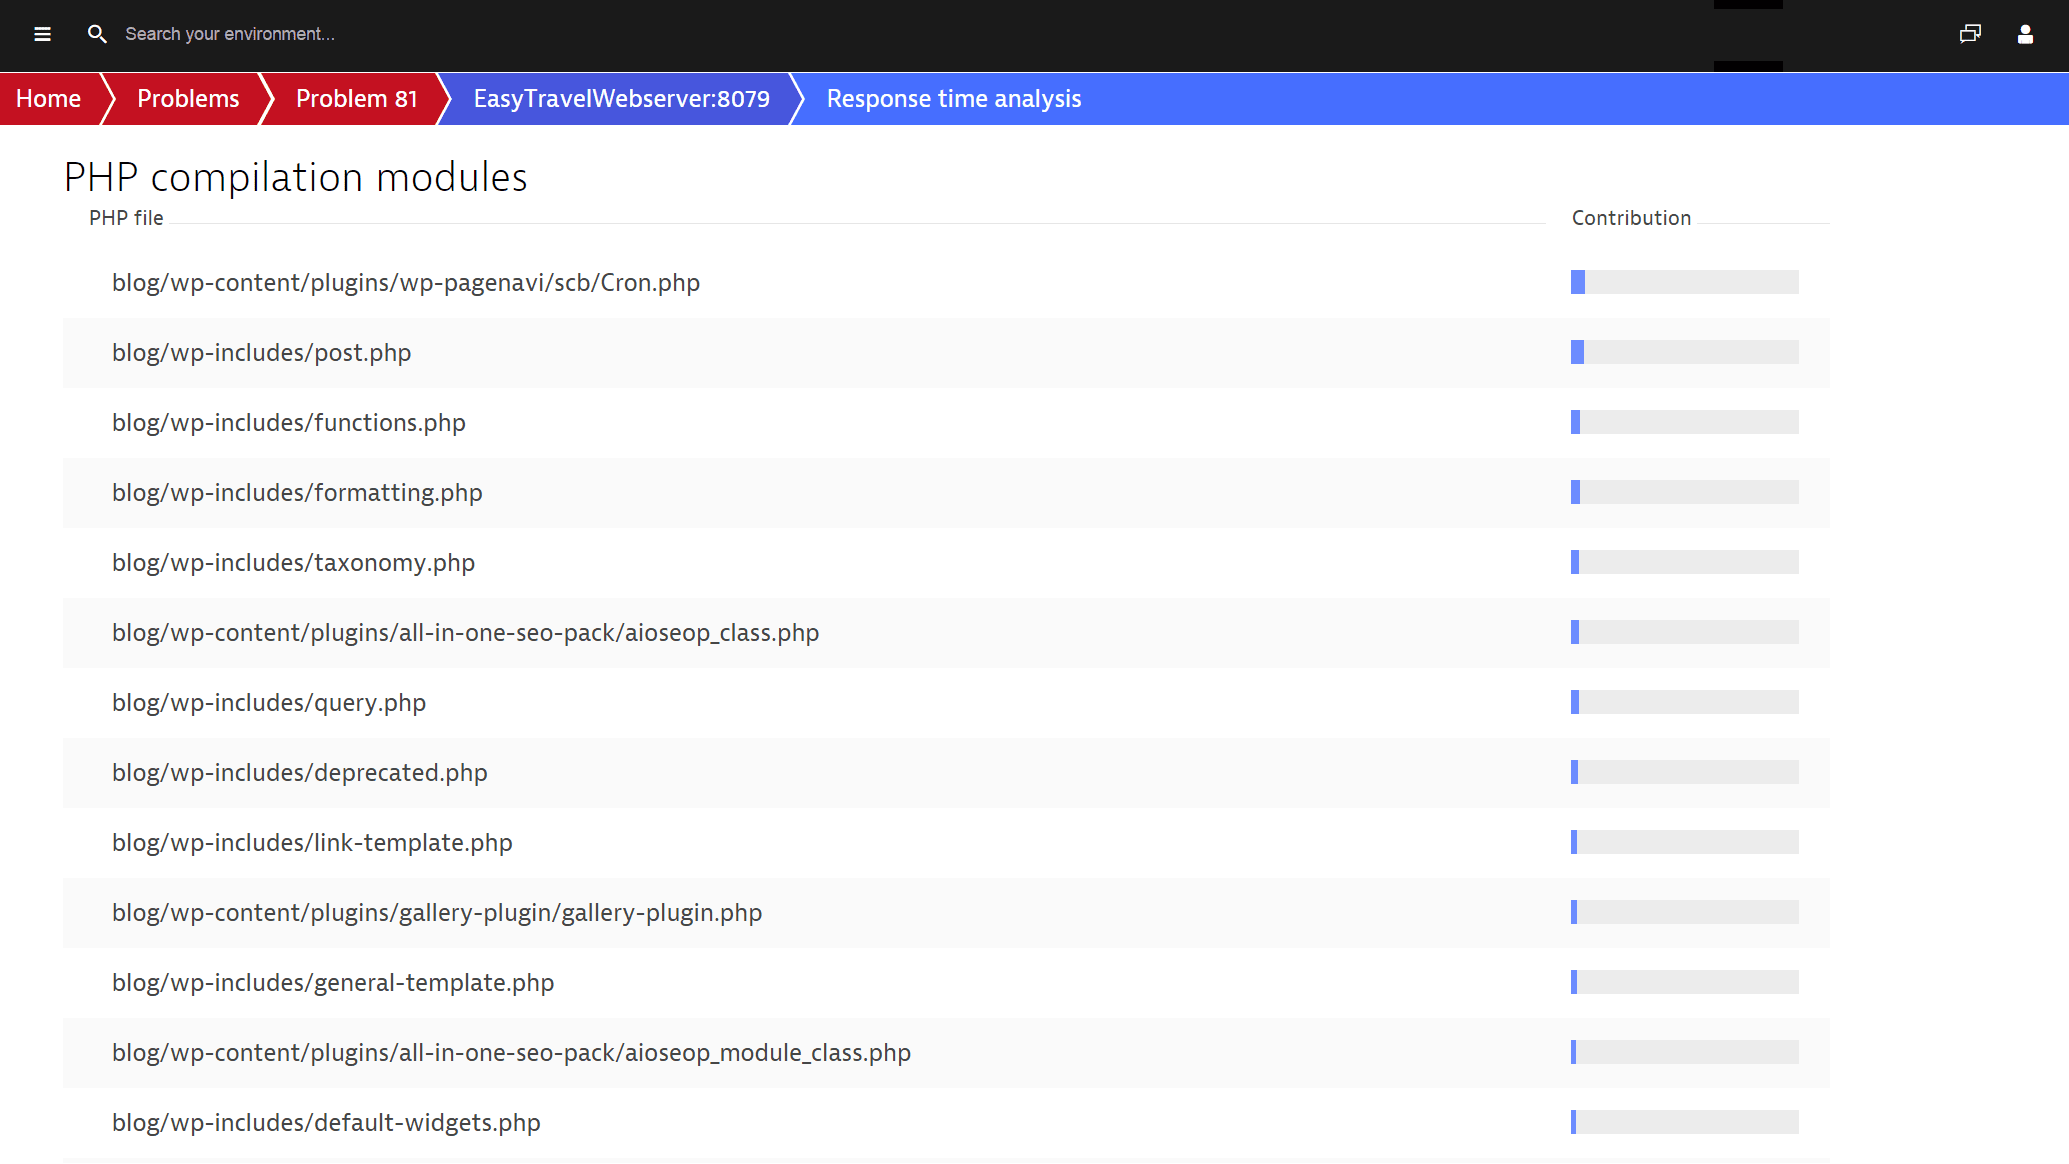Viewport: 2069px width, 1164px height.
Task: Open the dashboards window icon
Action: [1970, 34]
